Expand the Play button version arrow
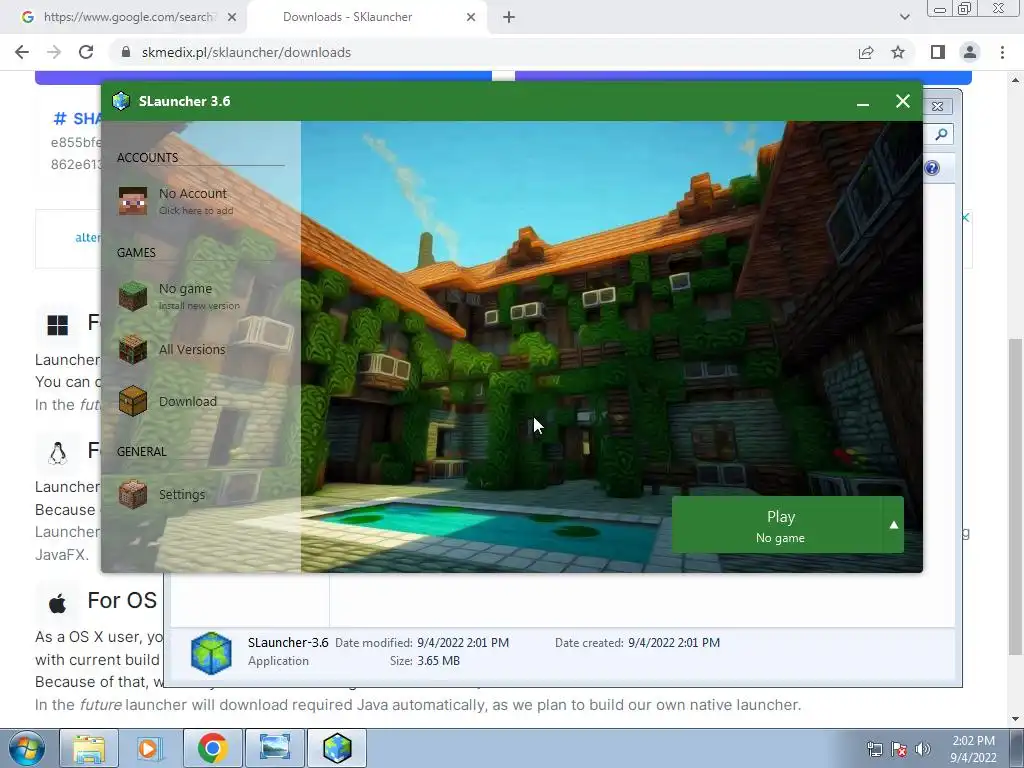The height and width of the screenshot is (768, 1024). pos(893,525)
